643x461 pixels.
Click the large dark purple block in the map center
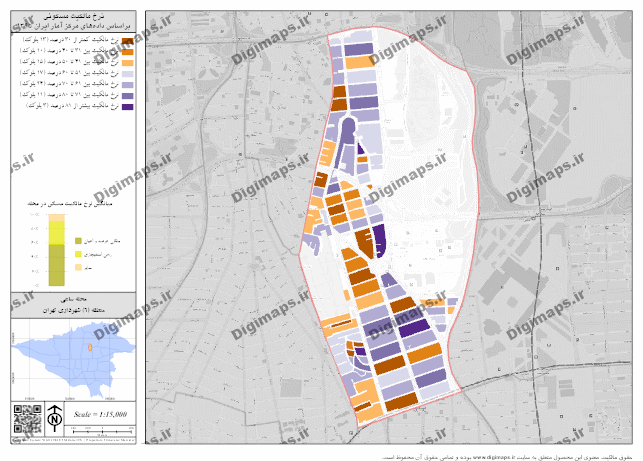(381, 240)
